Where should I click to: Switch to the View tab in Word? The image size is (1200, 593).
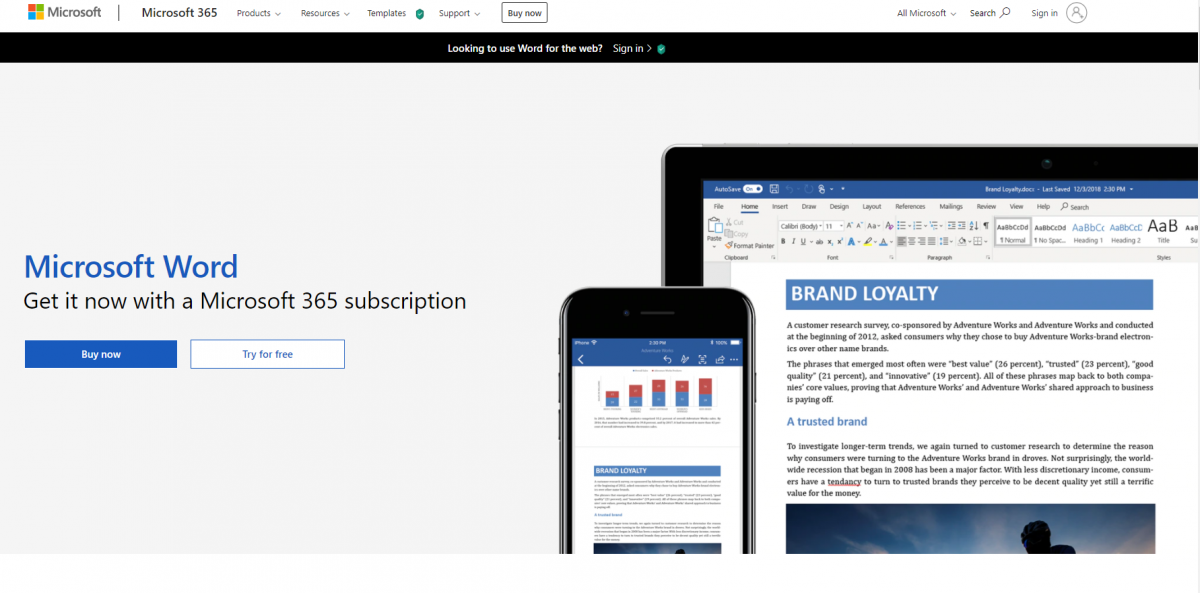(1017, 206)
